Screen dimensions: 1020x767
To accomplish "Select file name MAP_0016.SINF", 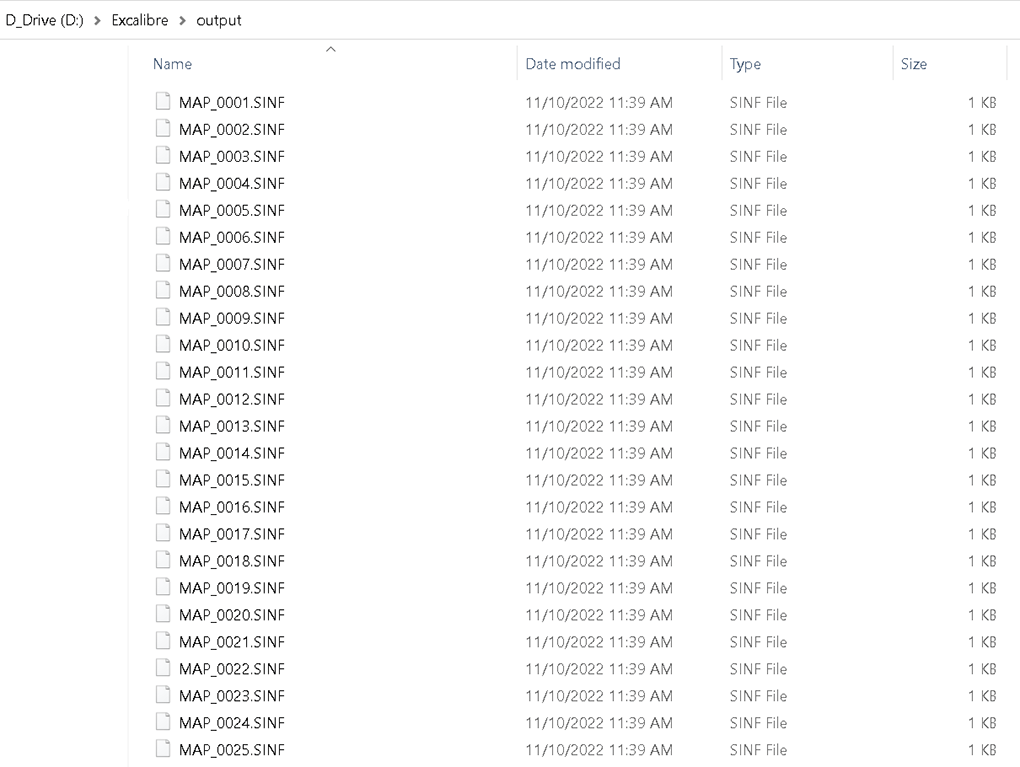I will point(232,507).
